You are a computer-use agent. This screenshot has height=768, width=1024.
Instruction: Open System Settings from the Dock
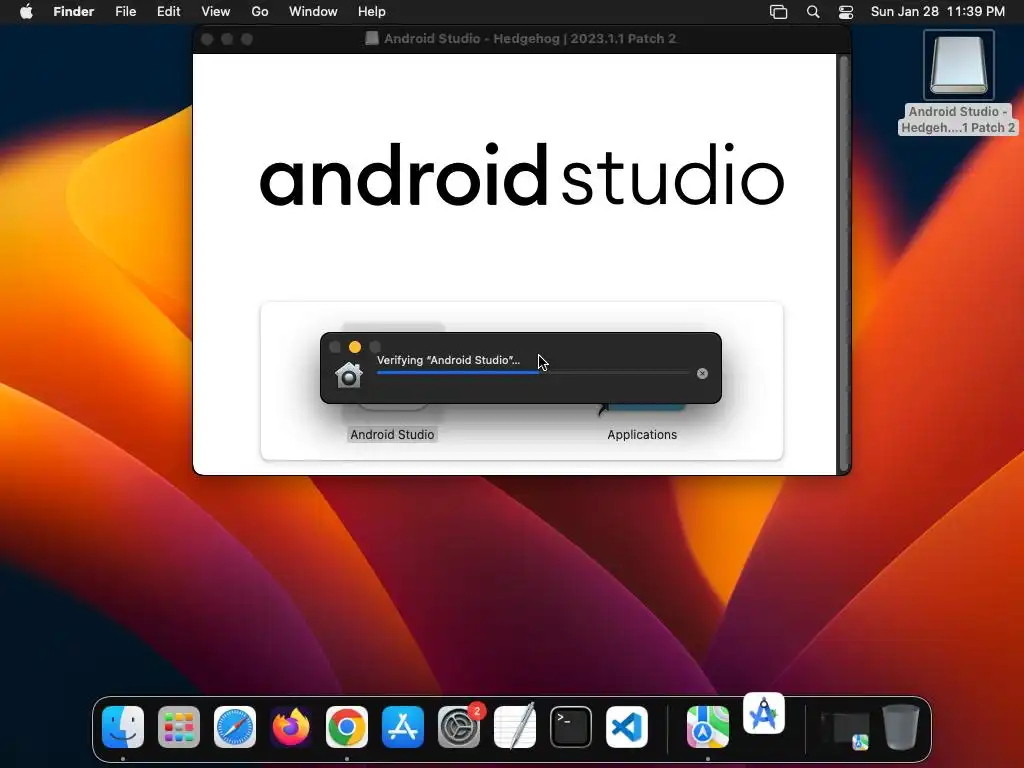[x=459, y=727]
